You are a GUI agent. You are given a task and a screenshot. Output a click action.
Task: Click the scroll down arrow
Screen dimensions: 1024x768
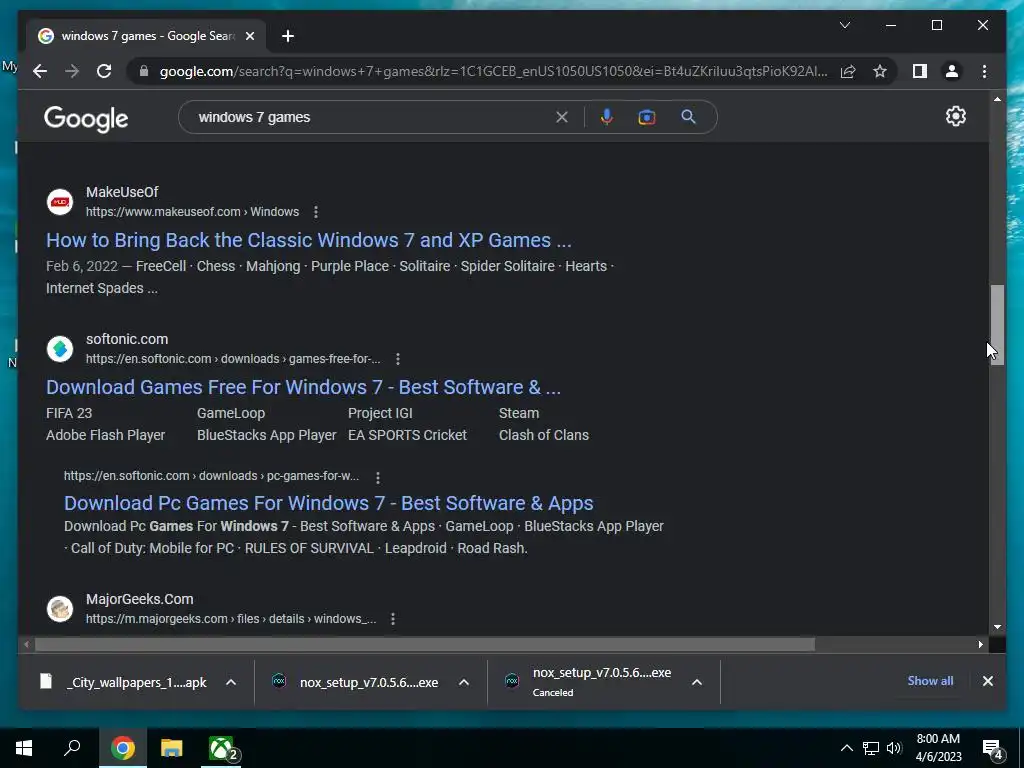click(997, 627)
